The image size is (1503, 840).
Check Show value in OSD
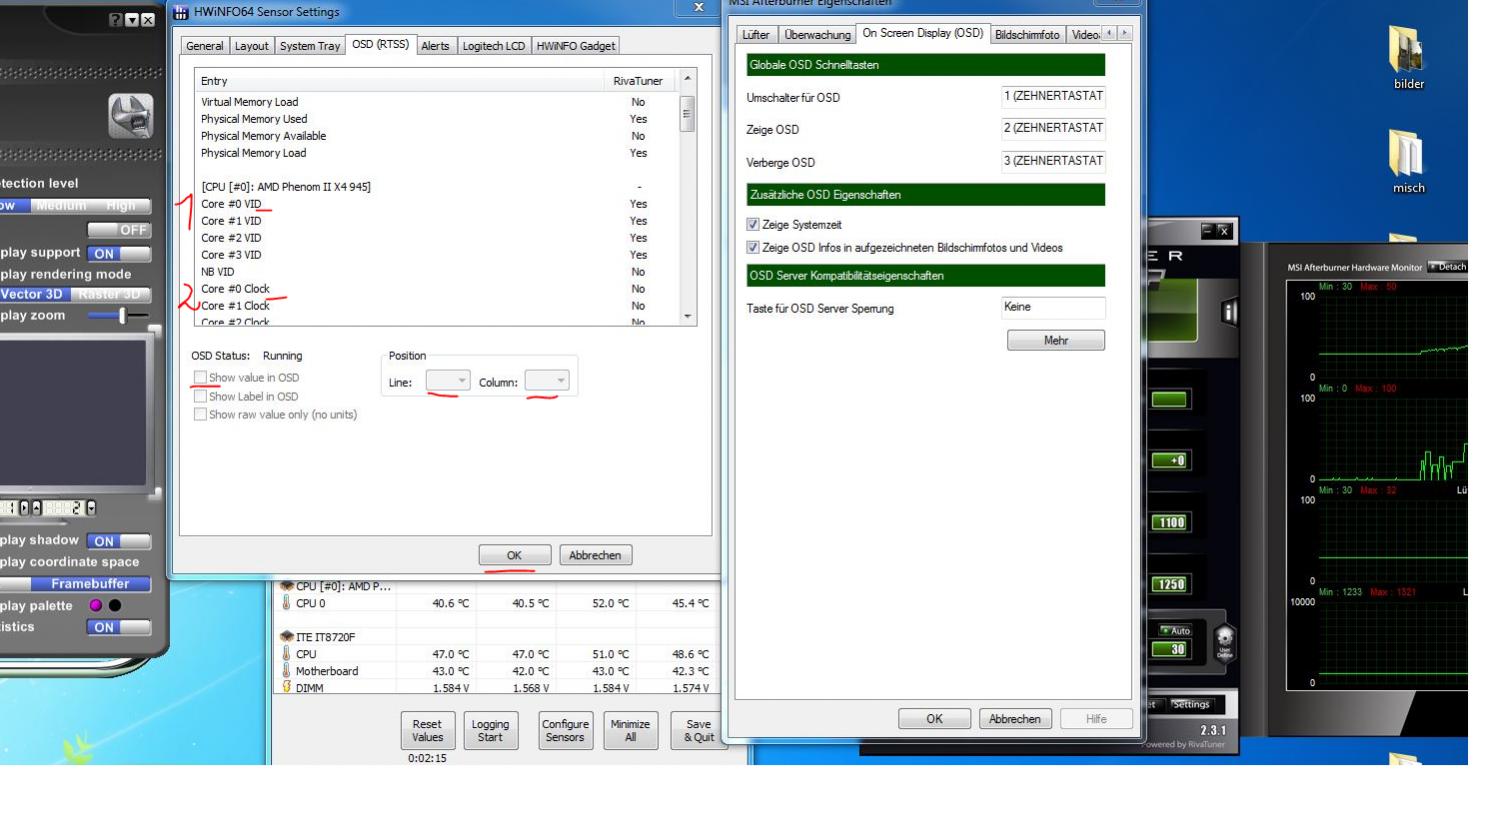coord(200,377)
